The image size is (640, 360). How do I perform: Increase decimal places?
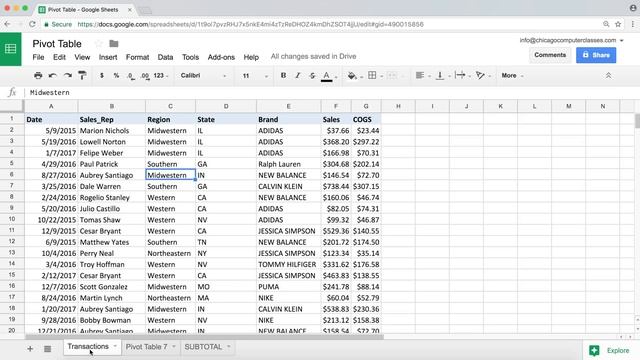[145, 76]
